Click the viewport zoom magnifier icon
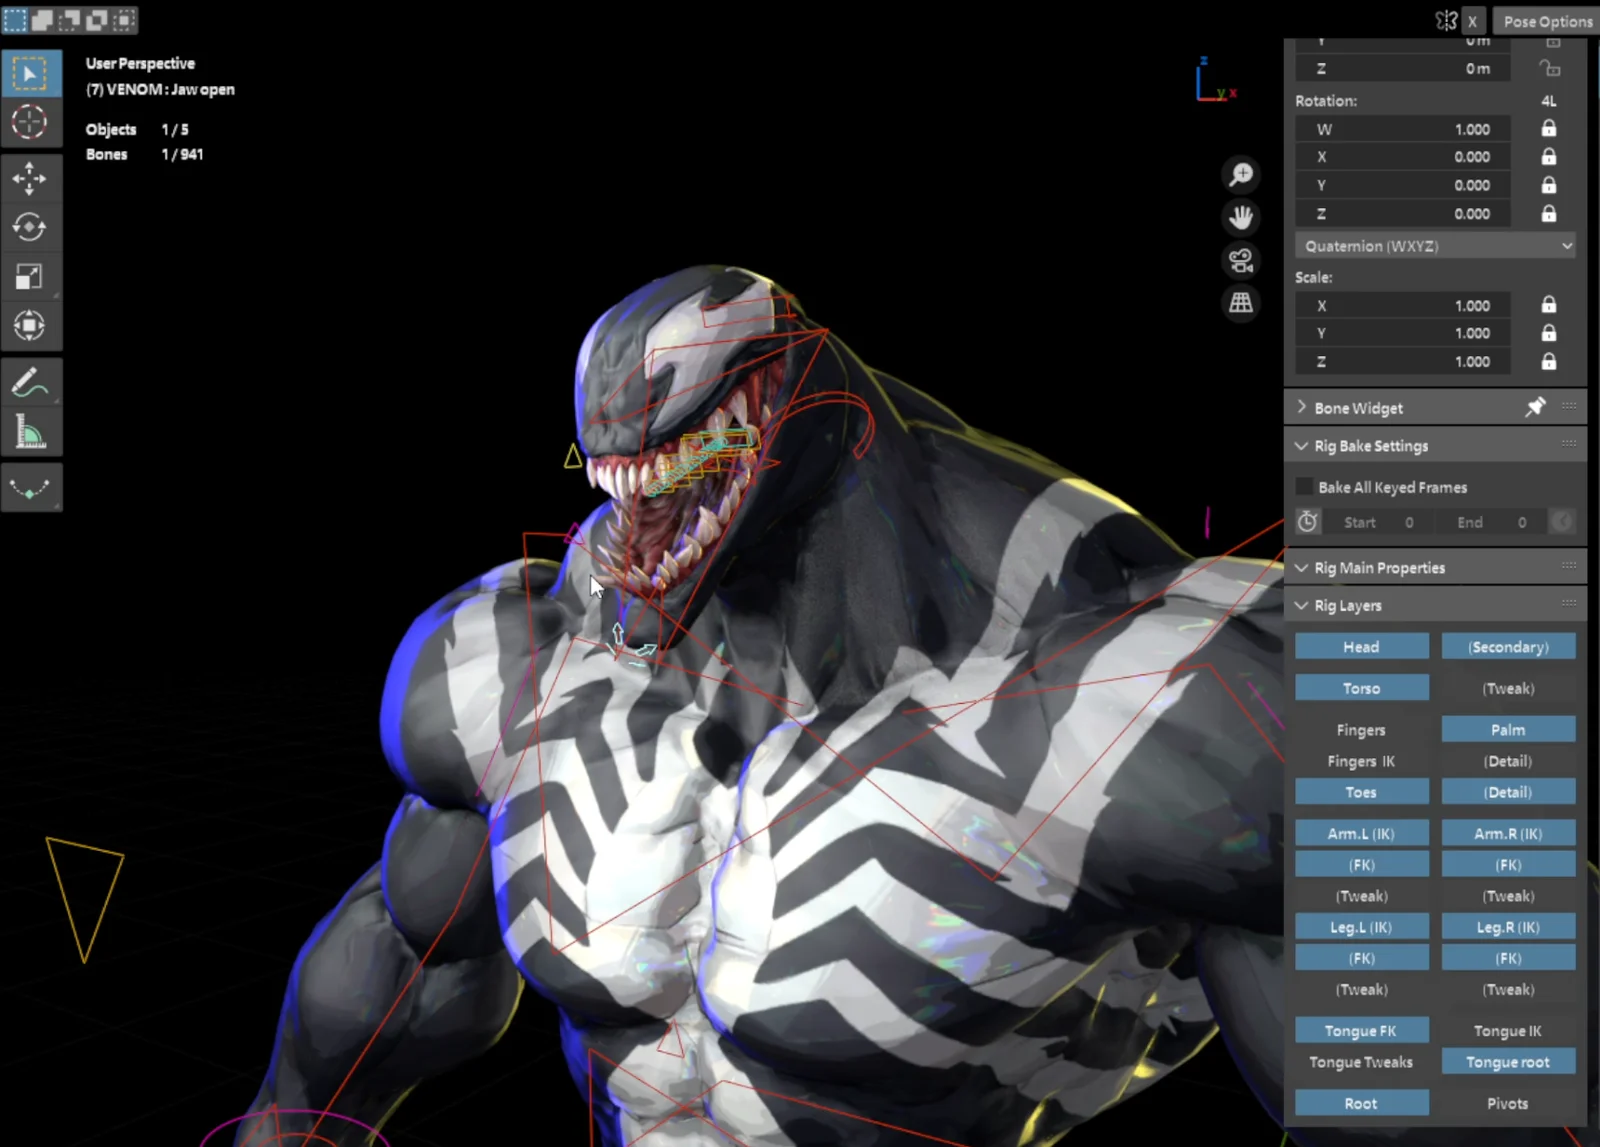 [1240, 174]
